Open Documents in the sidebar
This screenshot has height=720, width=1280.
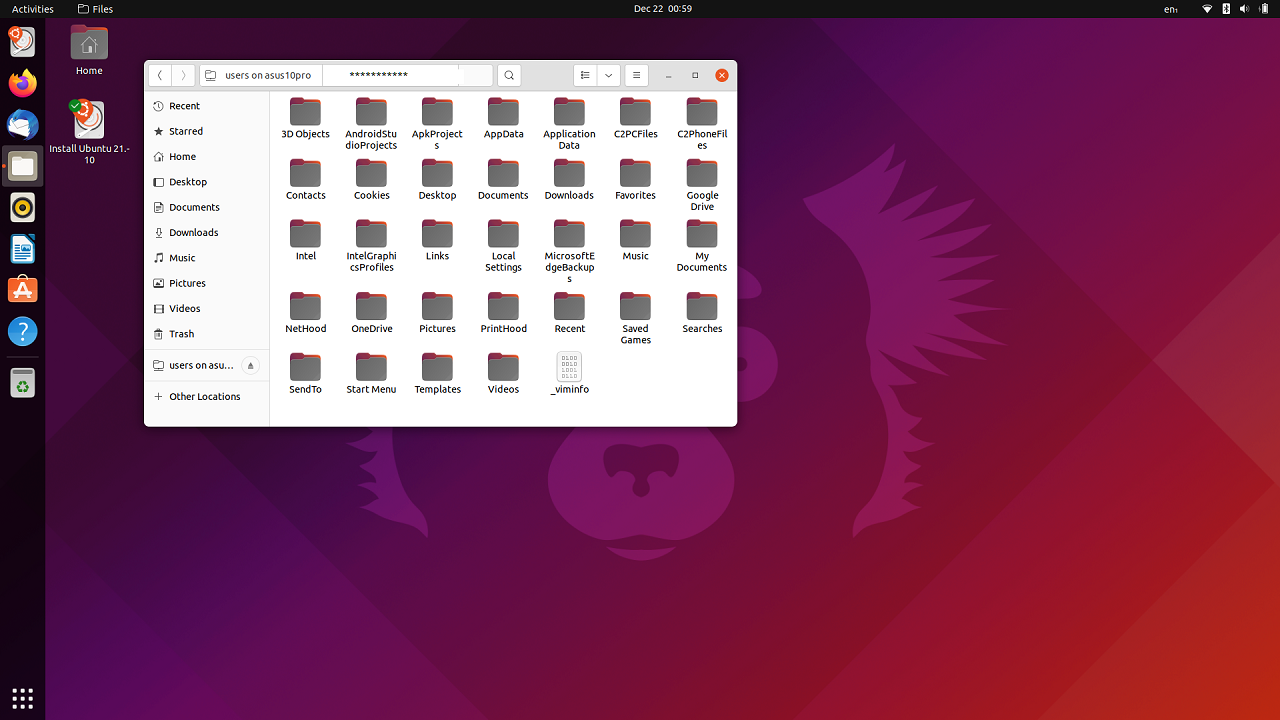[x=207, y=207]
